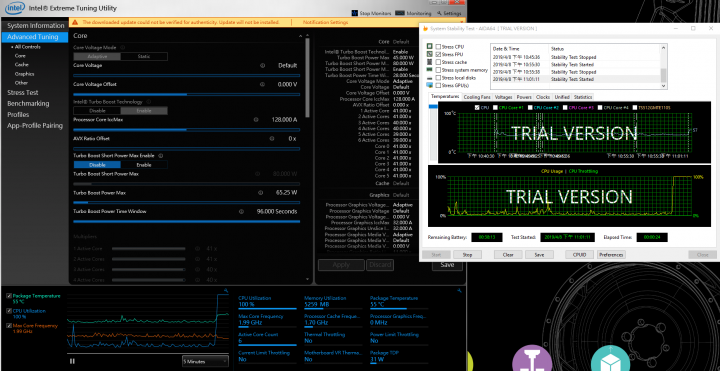Image resolution: width=720 pixels, height=371 pixels.
Task: Click the CPU chip icon beside Stress CPU
Action: pos(429,47)
